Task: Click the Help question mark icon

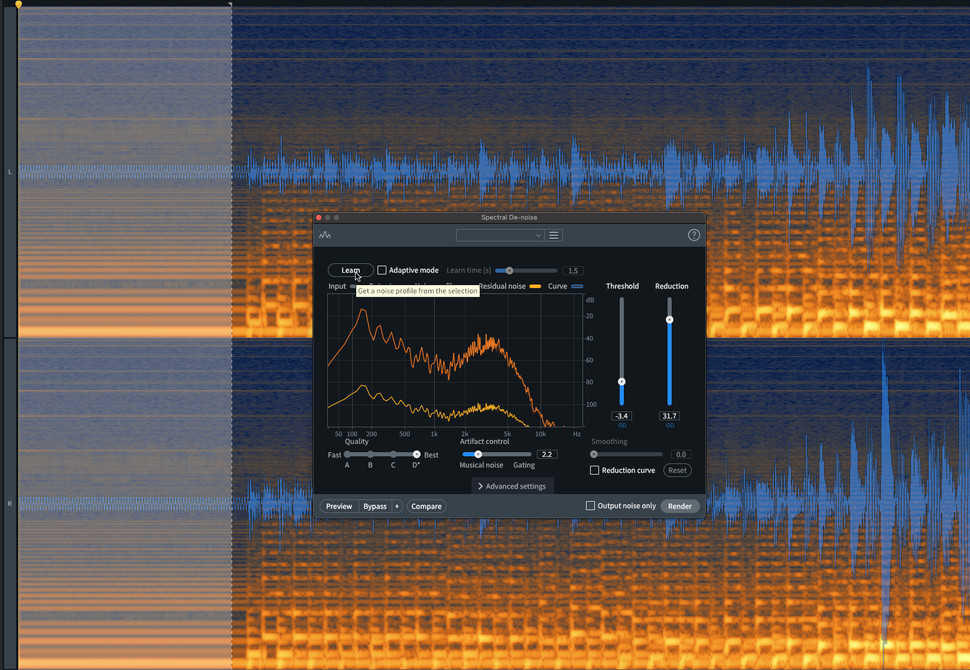Action: [x=695, y=235]
